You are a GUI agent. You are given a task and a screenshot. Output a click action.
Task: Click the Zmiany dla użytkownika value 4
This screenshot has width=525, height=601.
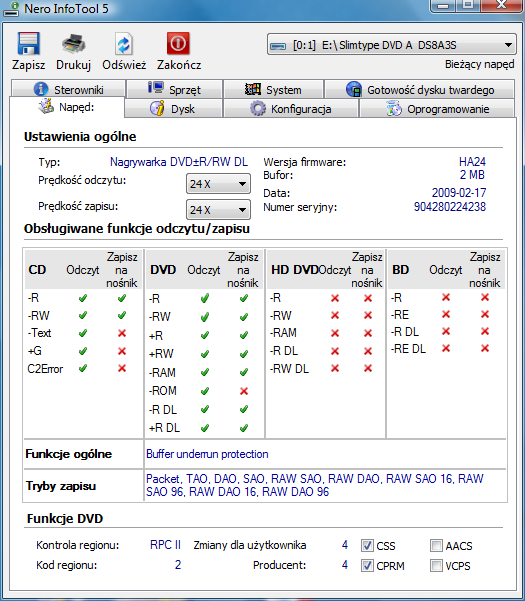[345, 545]
